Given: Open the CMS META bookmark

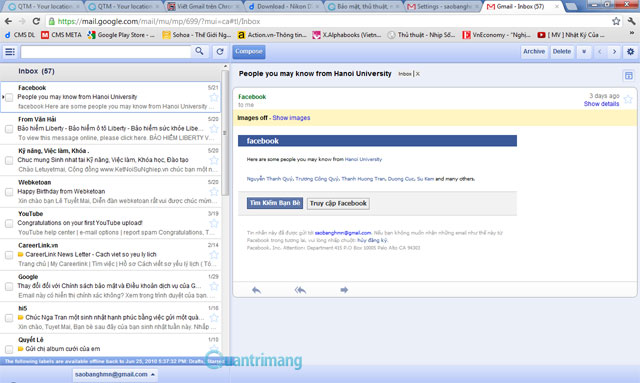Looking at the screenshot, I should pos(61,35).
